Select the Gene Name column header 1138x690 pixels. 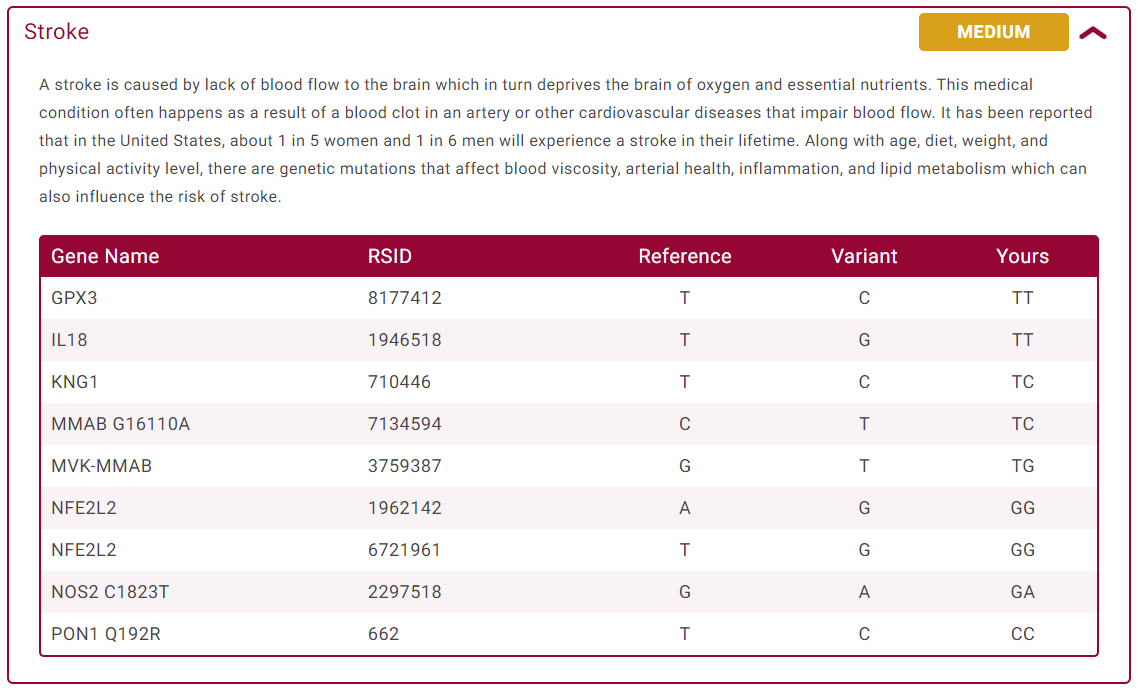click(x=104, y=256)
